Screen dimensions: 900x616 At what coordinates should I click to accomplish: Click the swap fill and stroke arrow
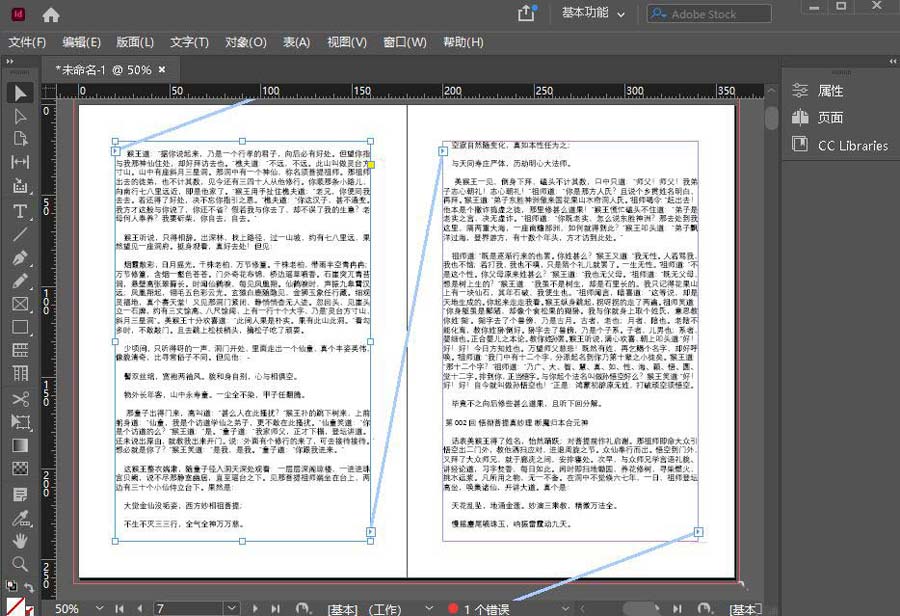pyautogui.click(x=29, y=587)
